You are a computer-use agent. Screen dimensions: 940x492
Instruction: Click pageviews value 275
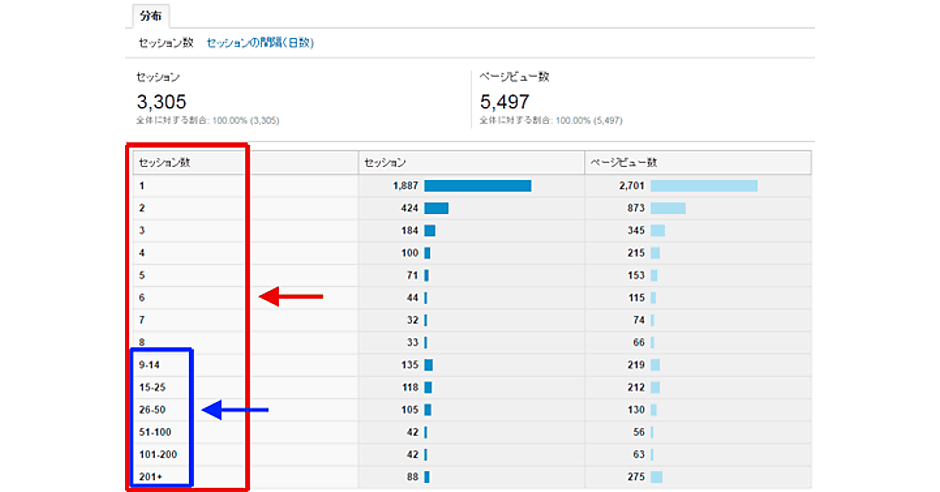[636, 477]
